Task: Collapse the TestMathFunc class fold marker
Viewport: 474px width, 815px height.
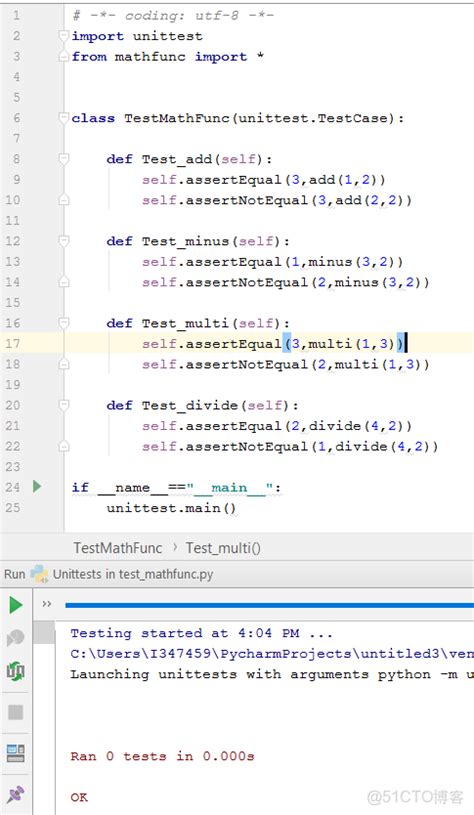Action: point(63,117)
